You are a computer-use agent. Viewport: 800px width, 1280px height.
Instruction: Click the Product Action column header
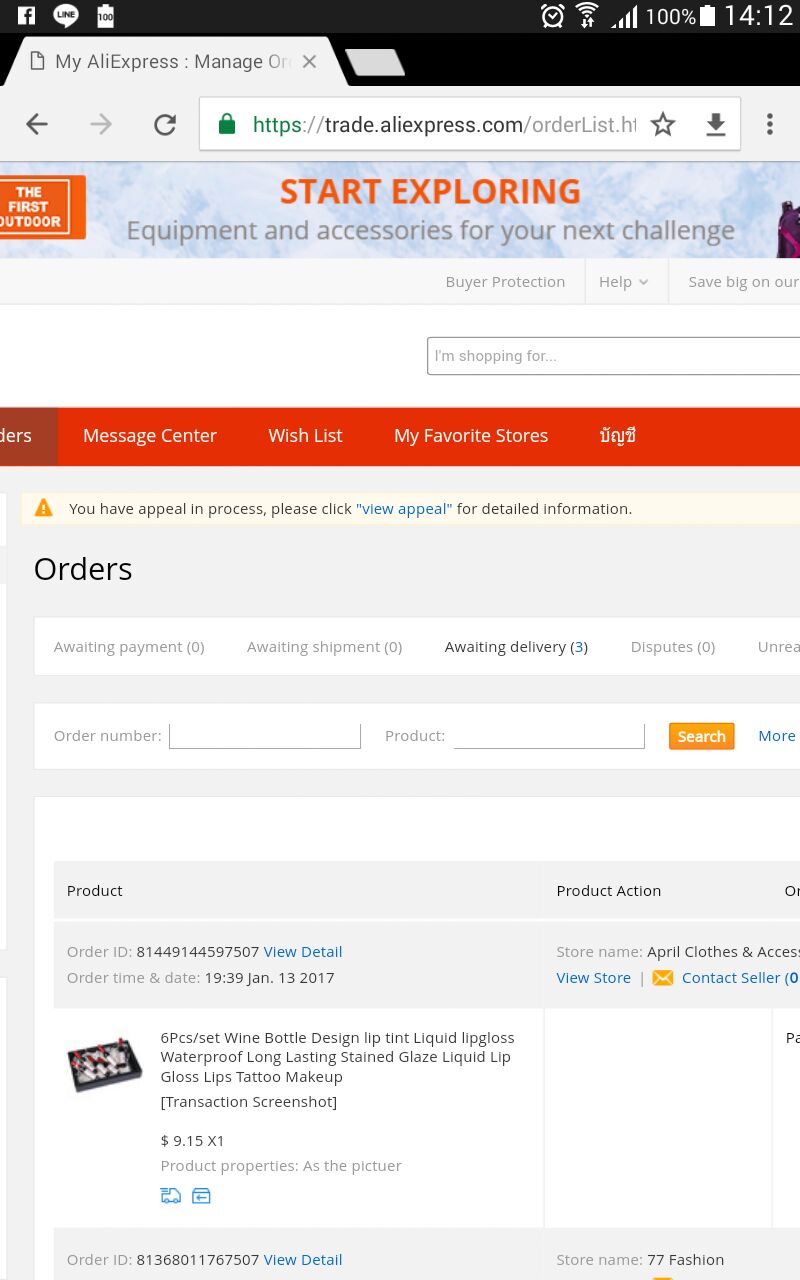point(609,891)
